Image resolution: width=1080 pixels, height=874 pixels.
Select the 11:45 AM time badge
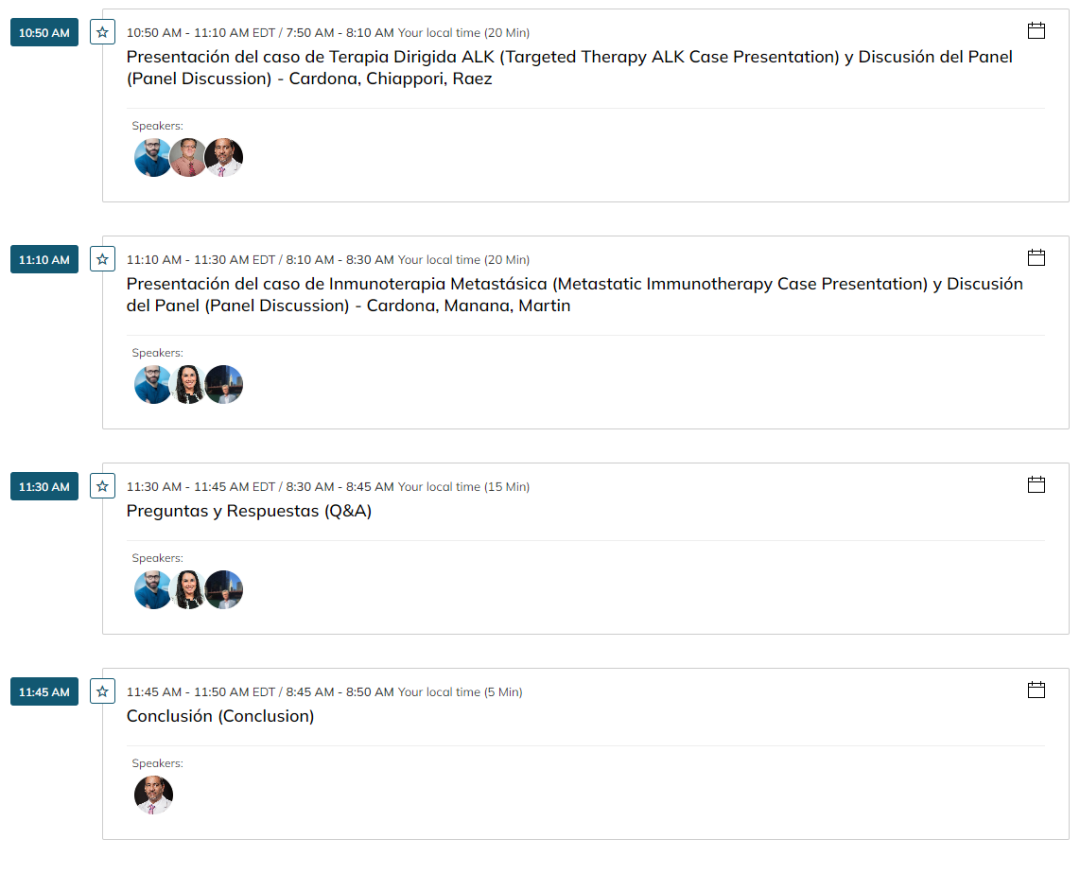(44, 692)
